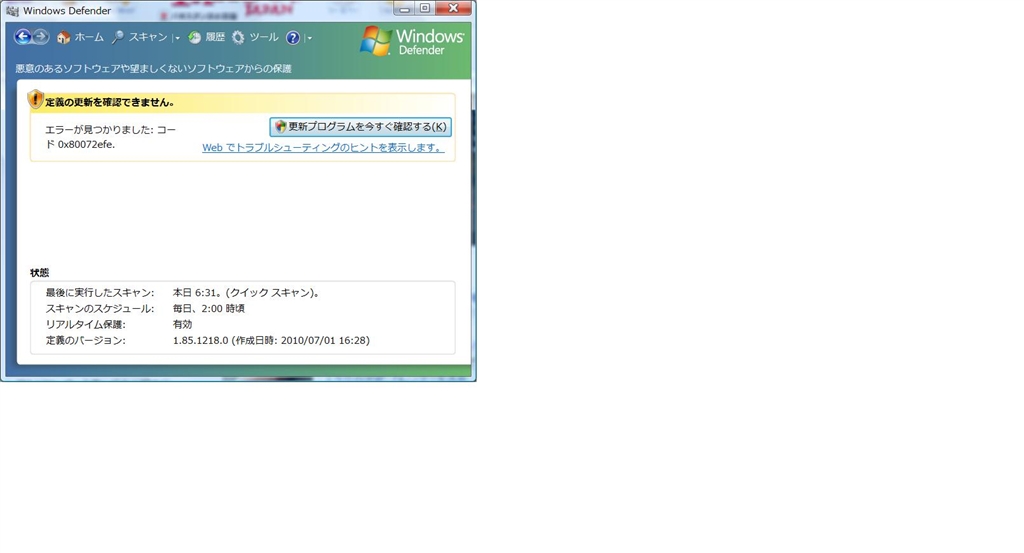Click the Windows Defender logo

412,41
